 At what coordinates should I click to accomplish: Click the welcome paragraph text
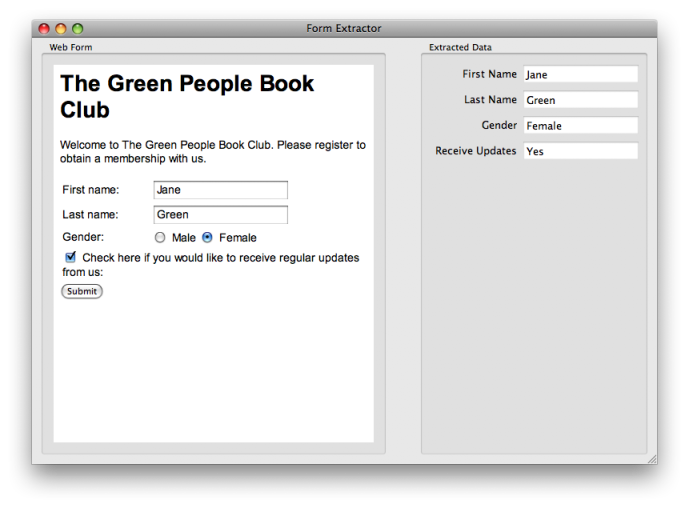pos(212,151)
